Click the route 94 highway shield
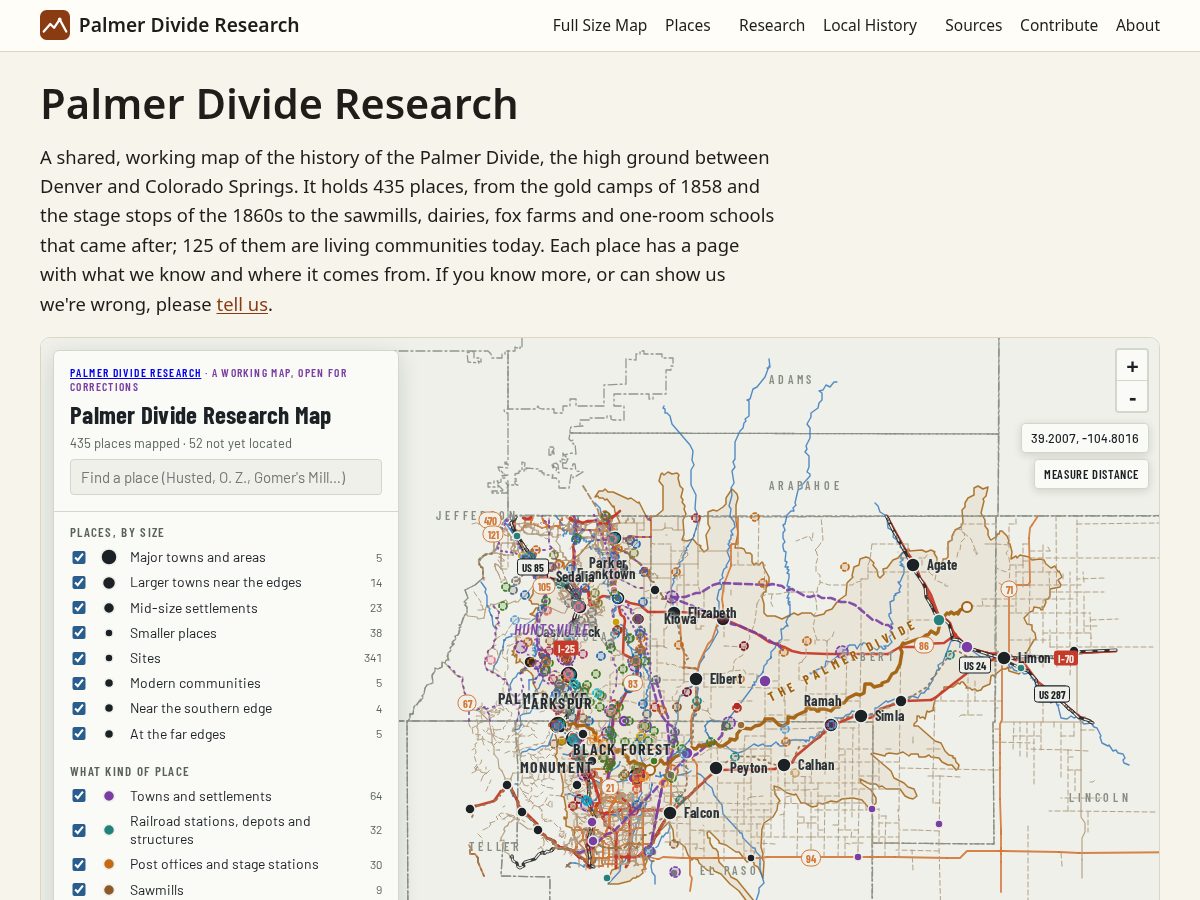The height and width of the screenshot is (900, 1200). click(811, 858)
